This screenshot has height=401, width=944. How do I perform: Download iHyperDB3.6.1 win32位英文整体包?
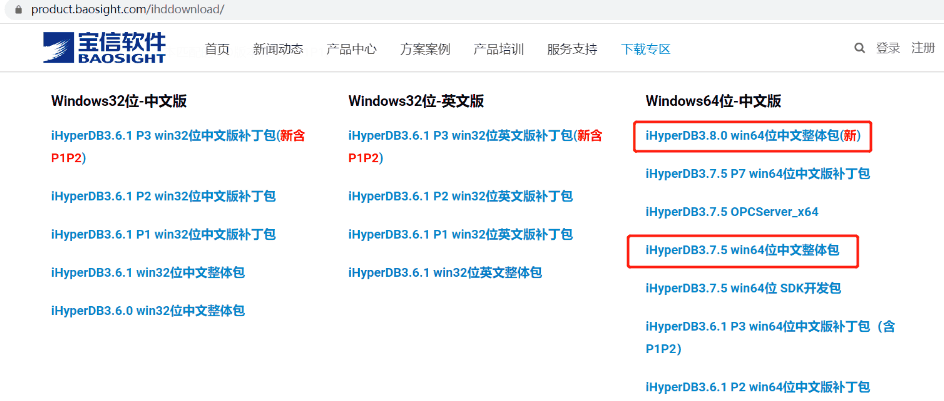point(445,273)
